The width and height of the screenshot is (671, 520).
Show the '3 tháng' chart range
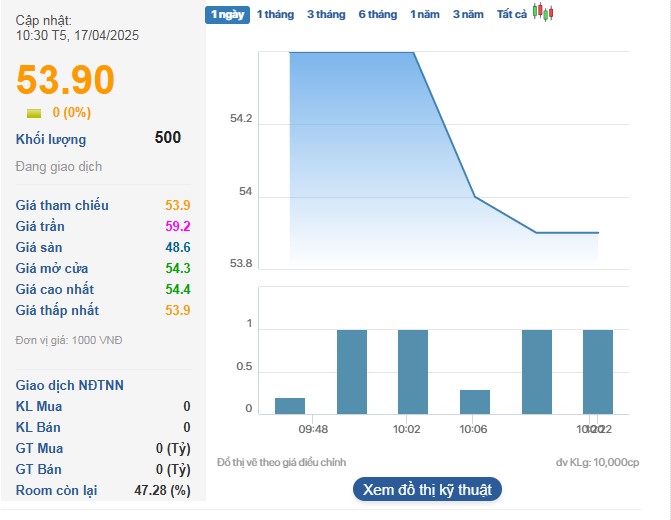pos(325,14)
